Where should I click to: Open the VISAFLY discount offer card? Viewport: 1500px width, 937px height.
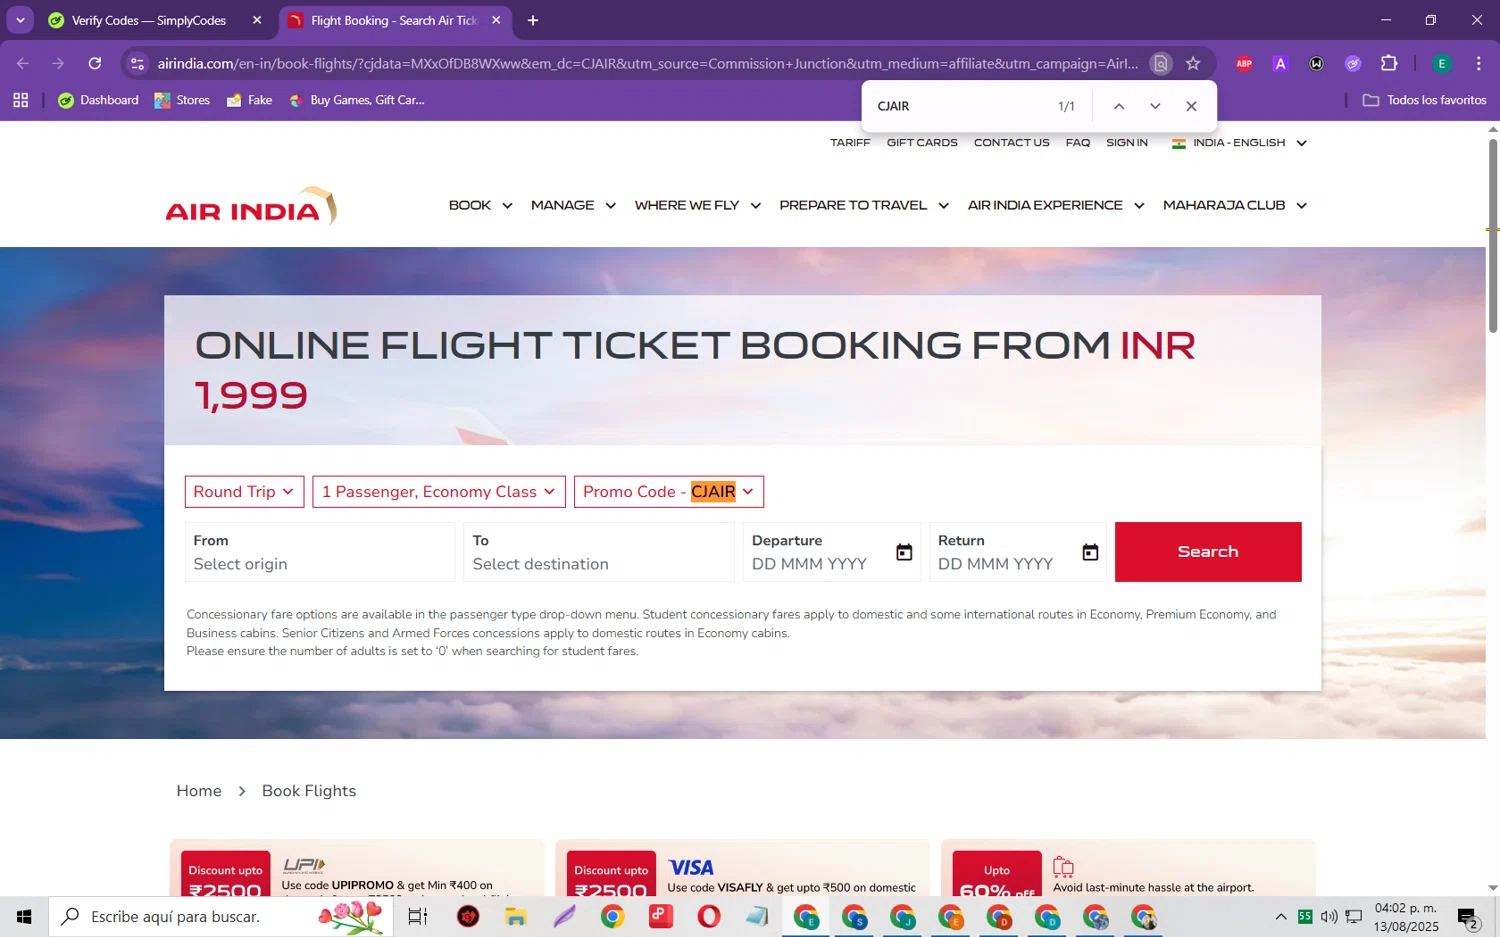[x=742, y=868]
